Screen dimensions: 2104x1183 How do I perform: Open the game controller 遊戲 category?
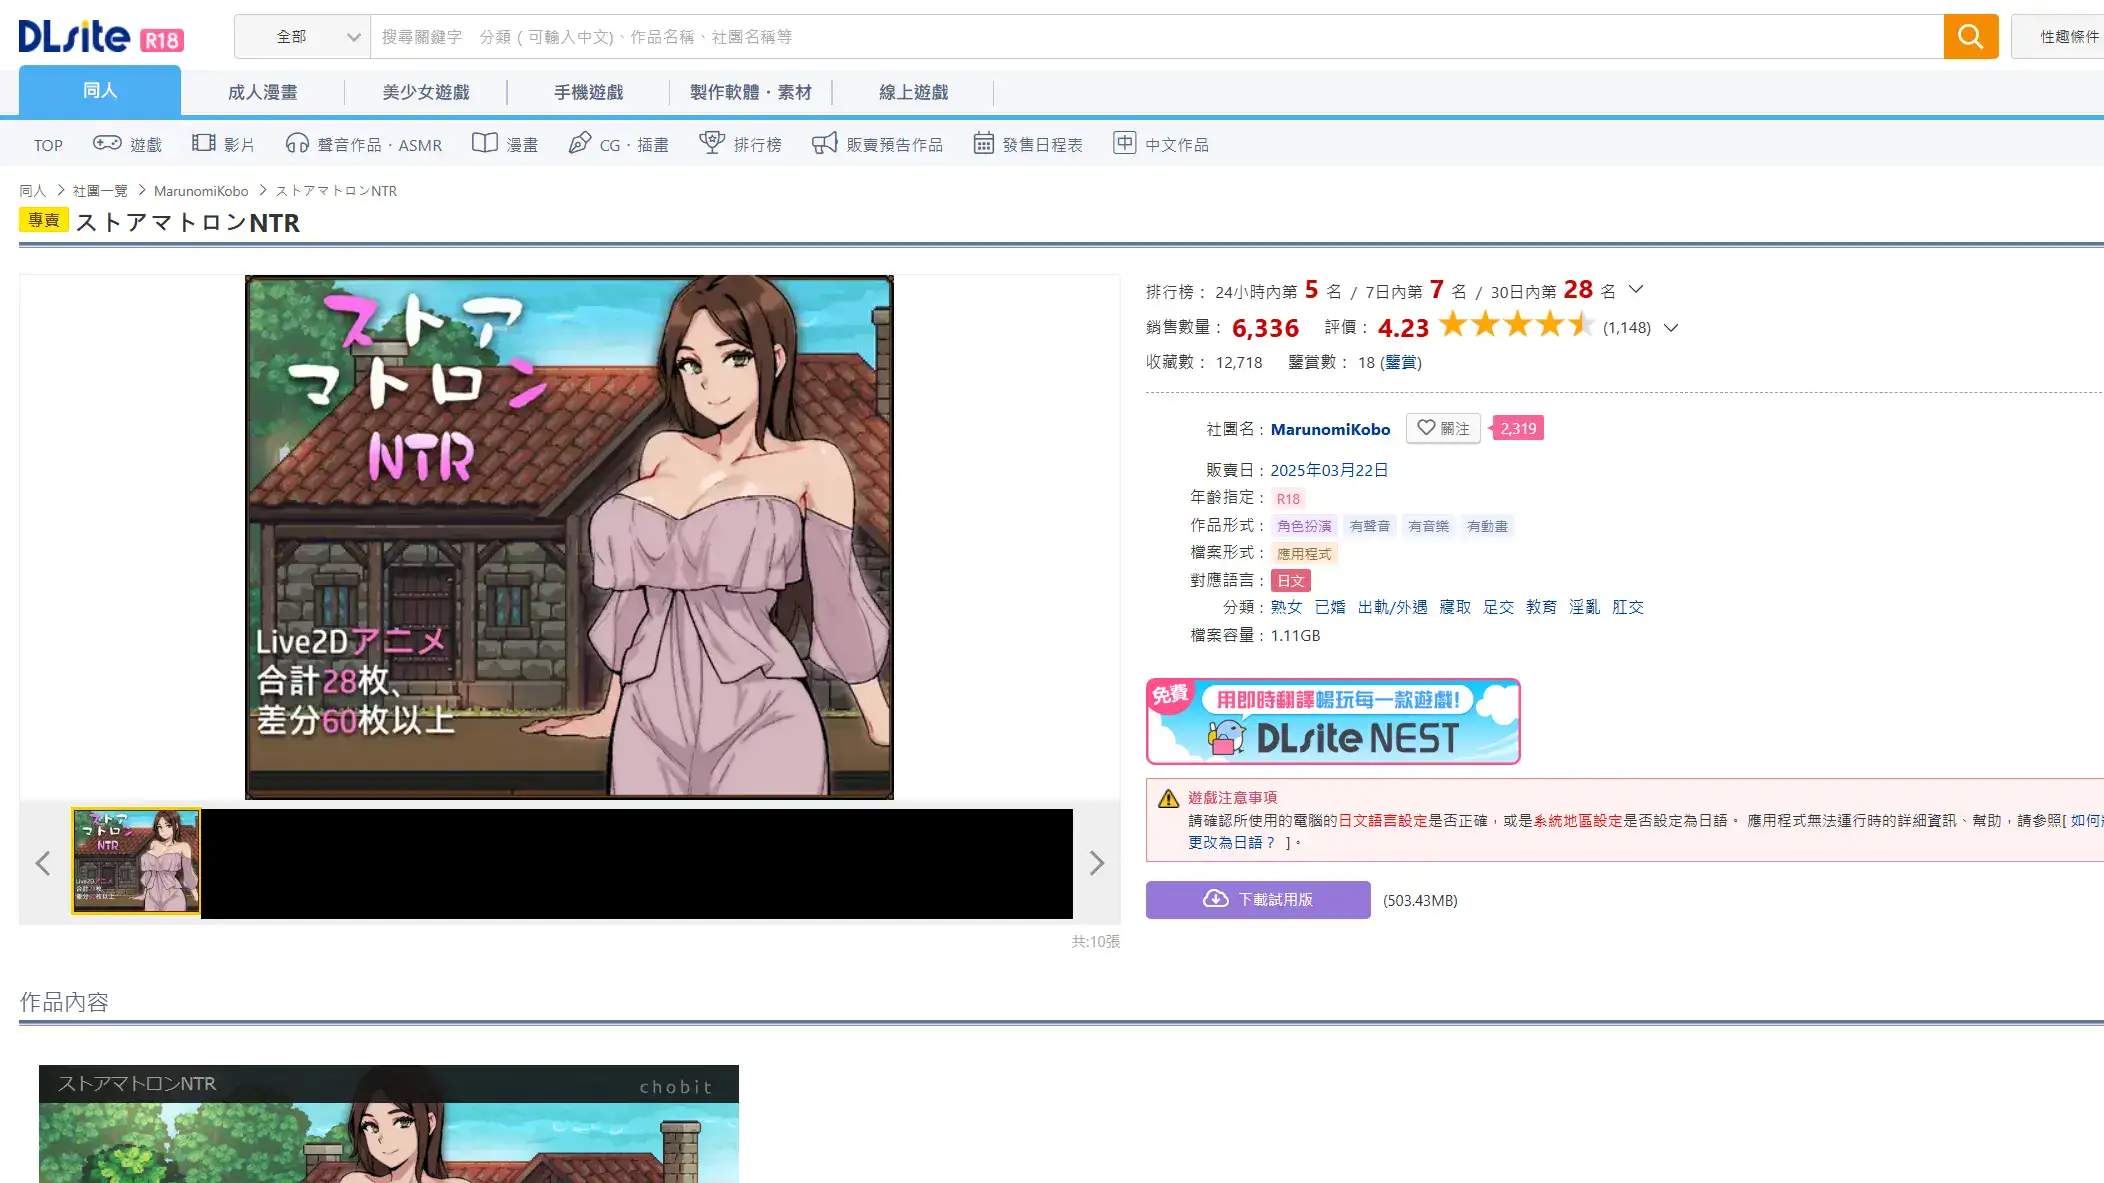coord(127,144)
